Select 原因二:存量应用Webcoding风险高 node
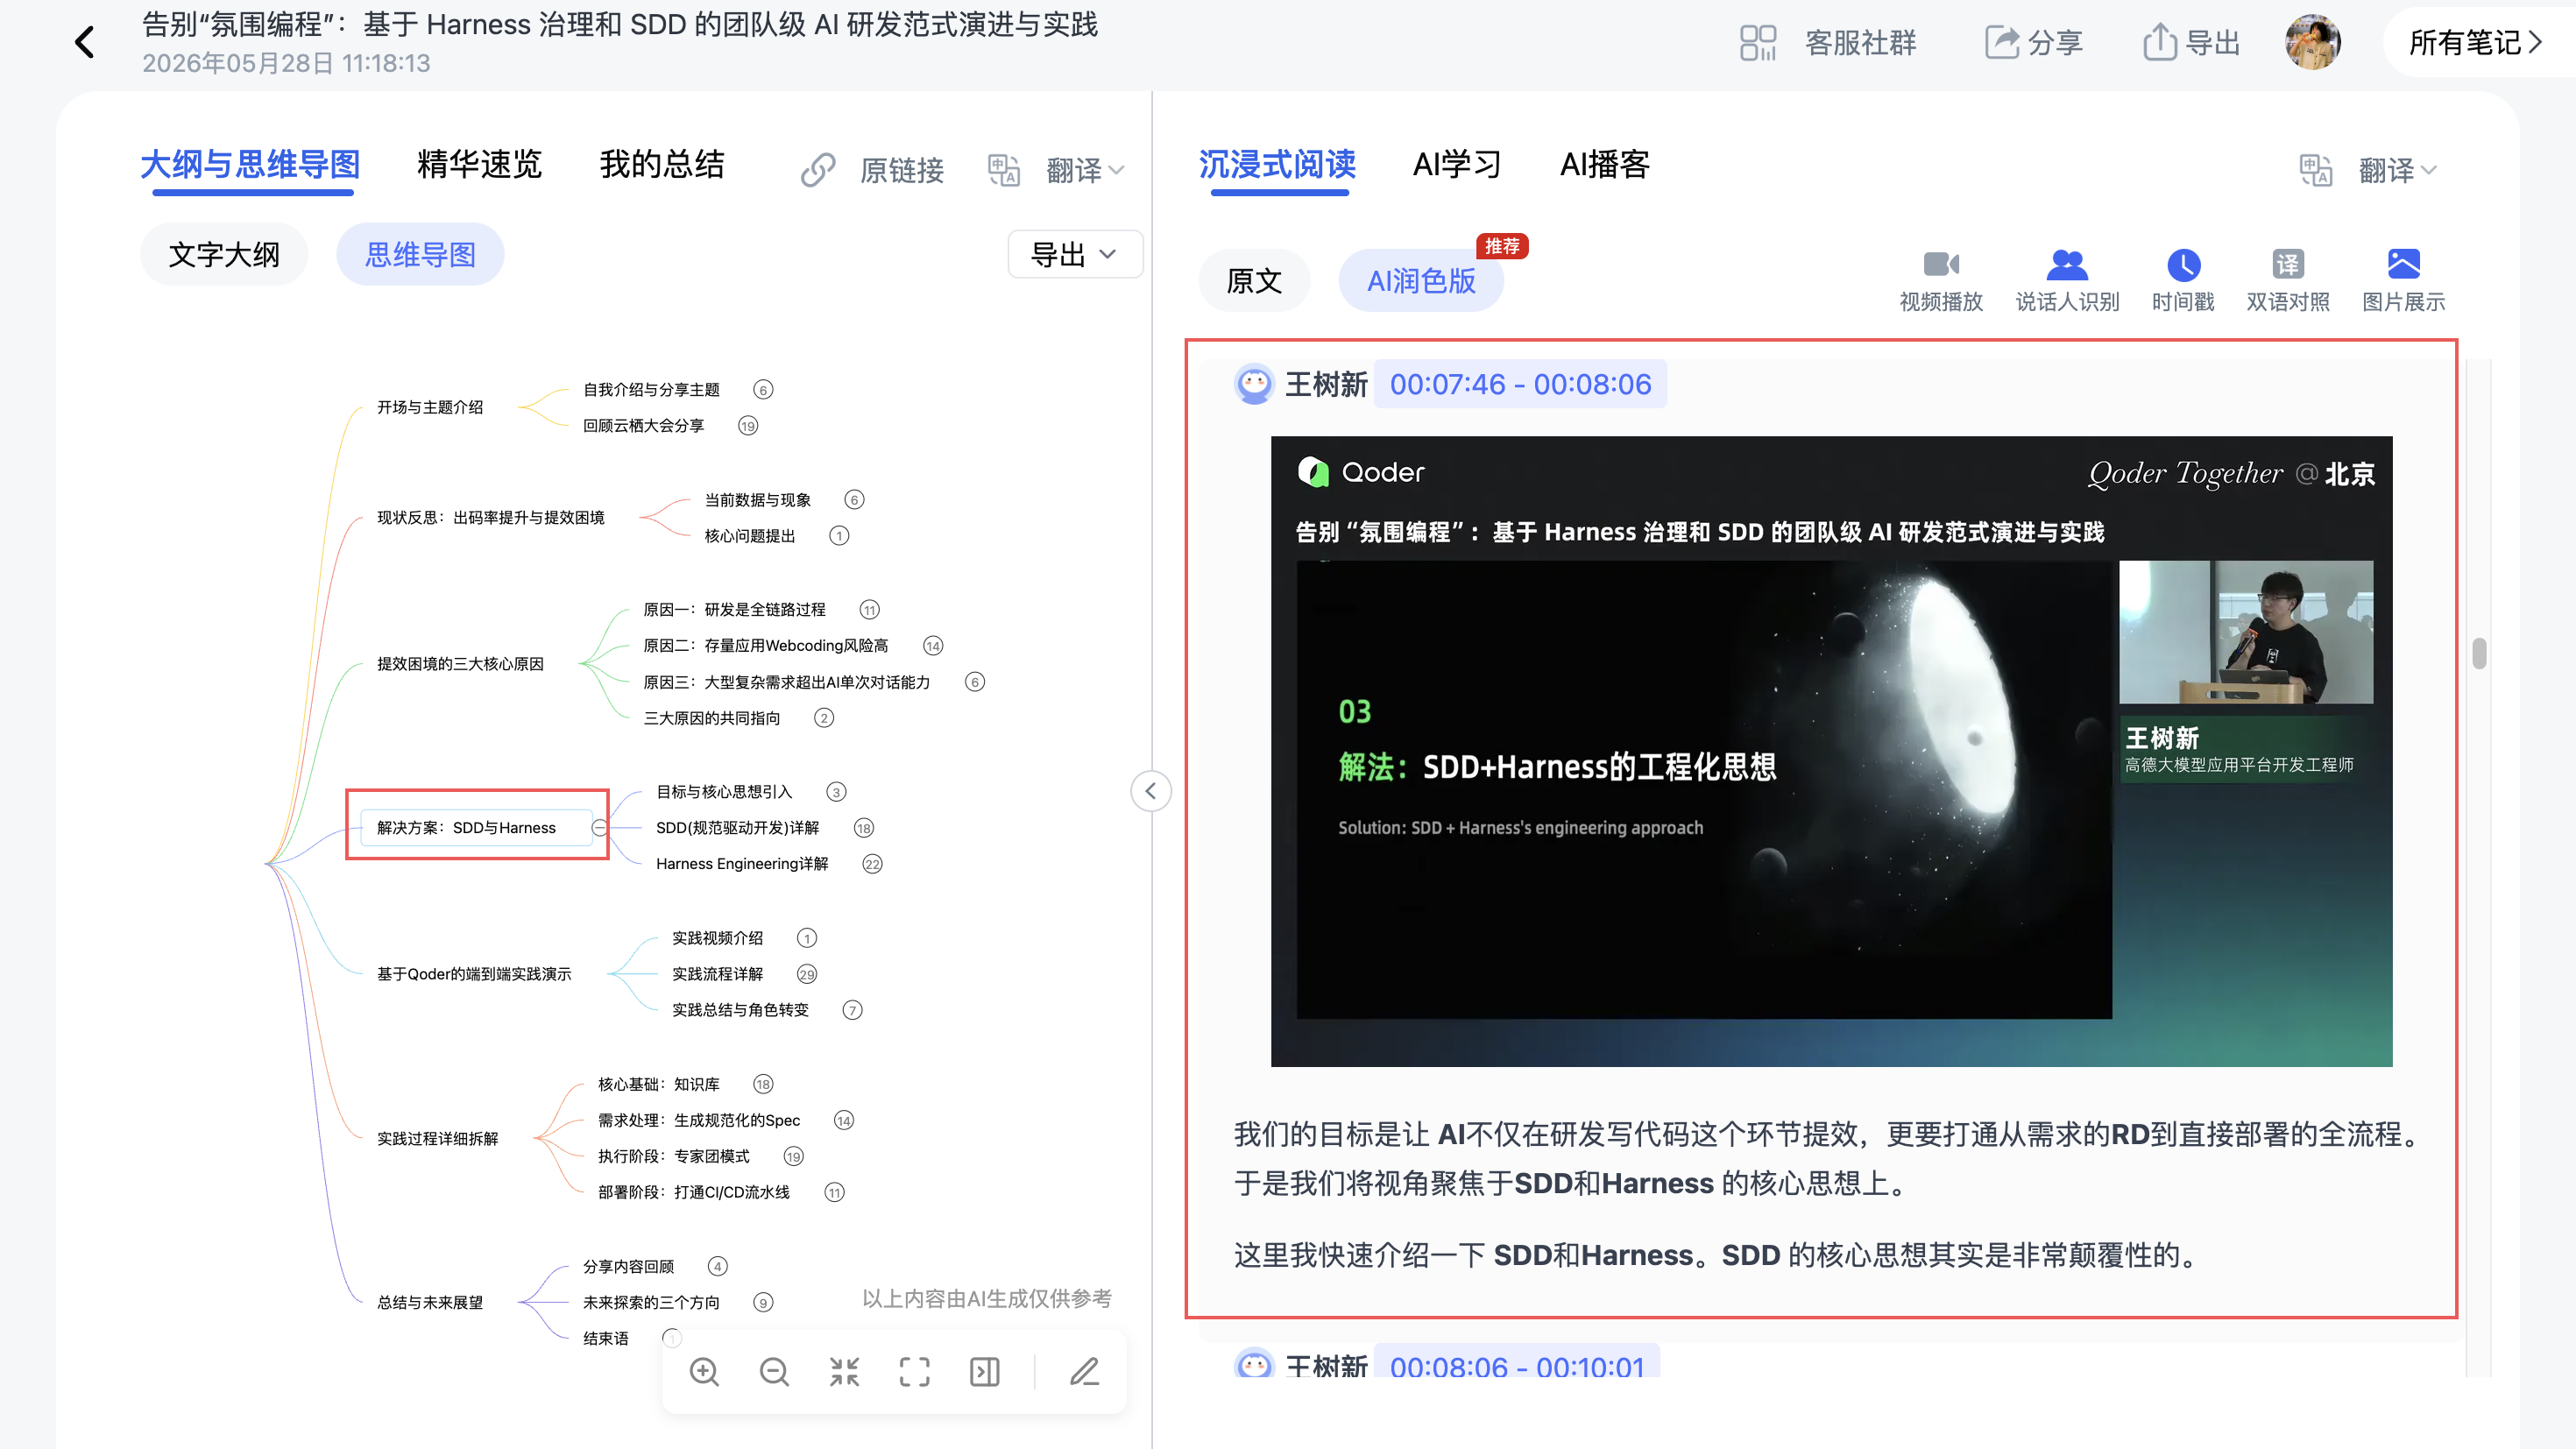The image size is (2576, 1449). (766, 646)
